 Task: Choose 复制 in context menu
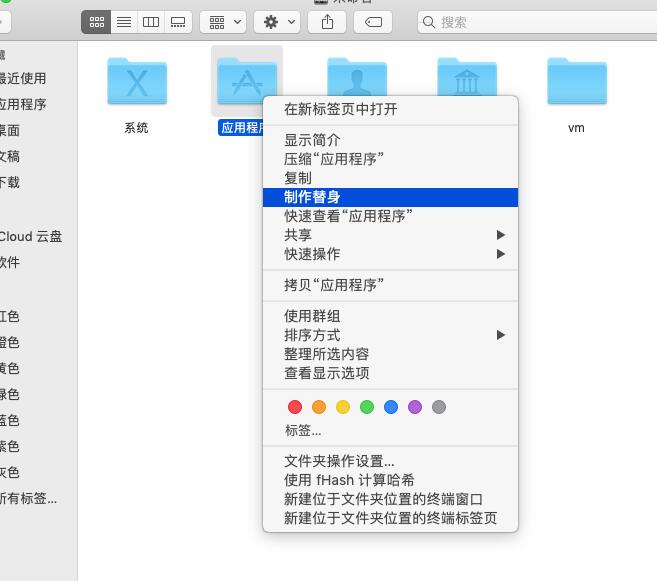tap(391, 178)
